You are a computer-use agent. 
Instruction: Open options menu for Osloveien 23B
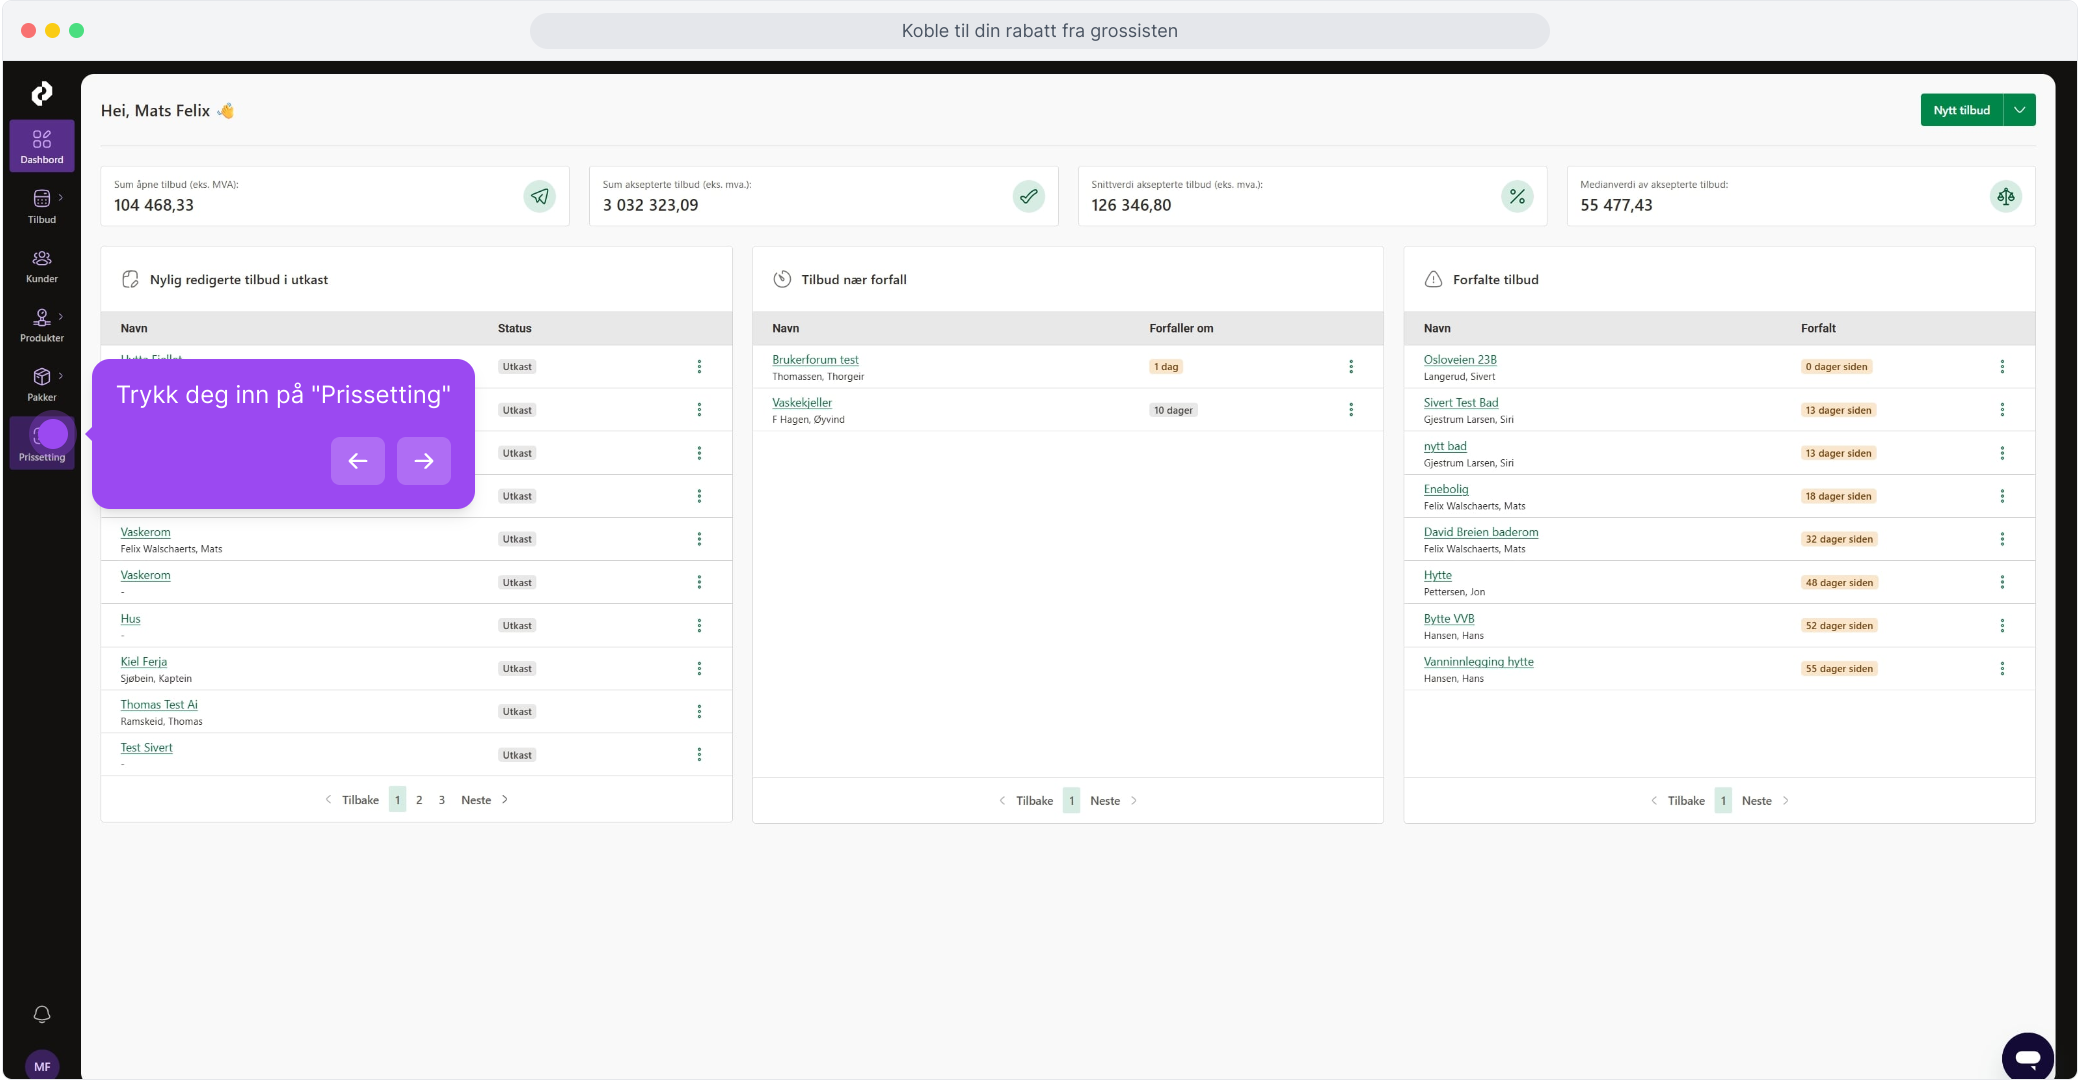[2002, 367]
